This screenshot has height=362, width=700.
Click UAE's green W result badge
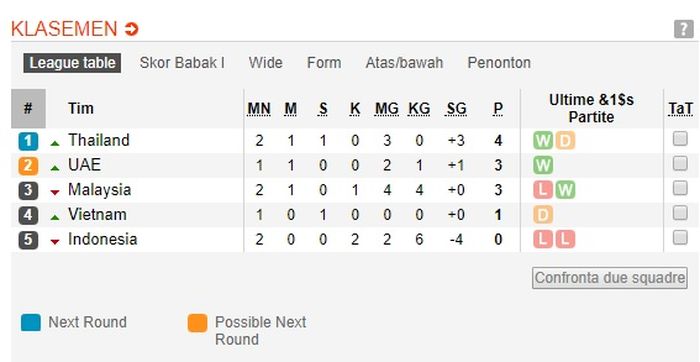(x=543, y=166)
